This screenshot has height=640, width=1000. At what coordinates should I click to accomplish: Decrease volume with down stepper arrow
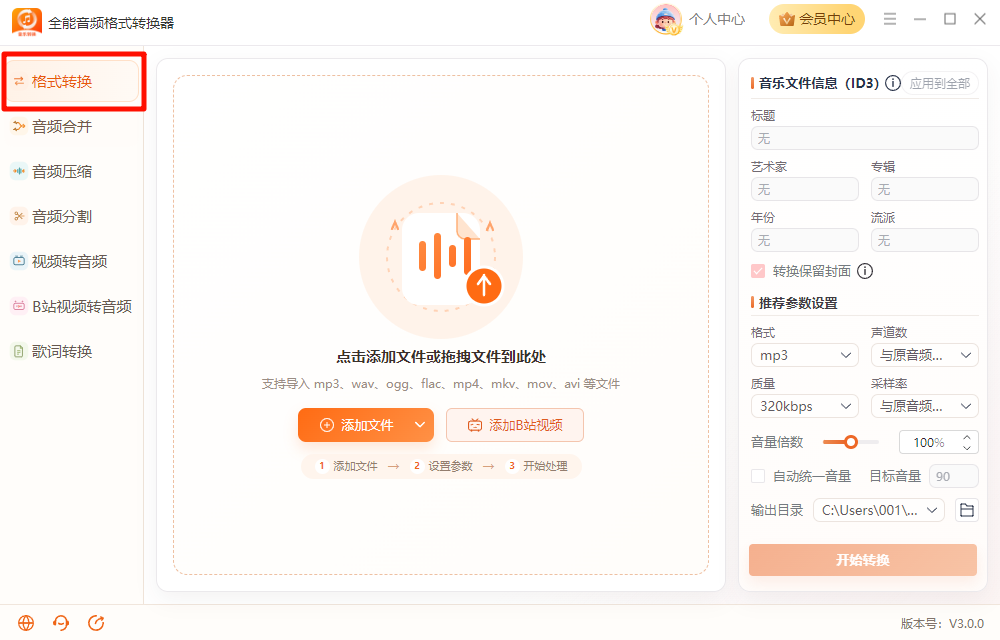point(967,447)
